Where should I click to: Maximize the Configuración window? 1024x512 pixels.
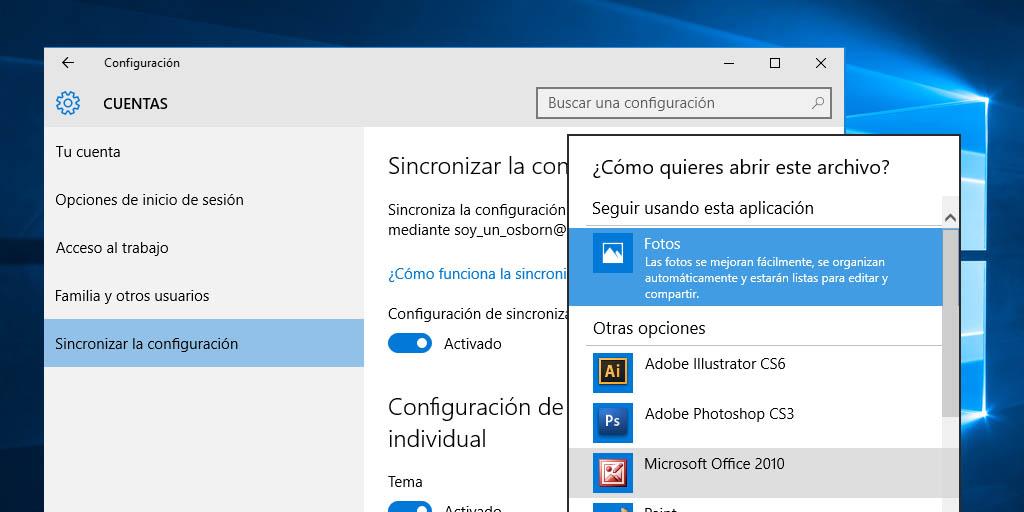pyautogui.click(x=775, y=63)
